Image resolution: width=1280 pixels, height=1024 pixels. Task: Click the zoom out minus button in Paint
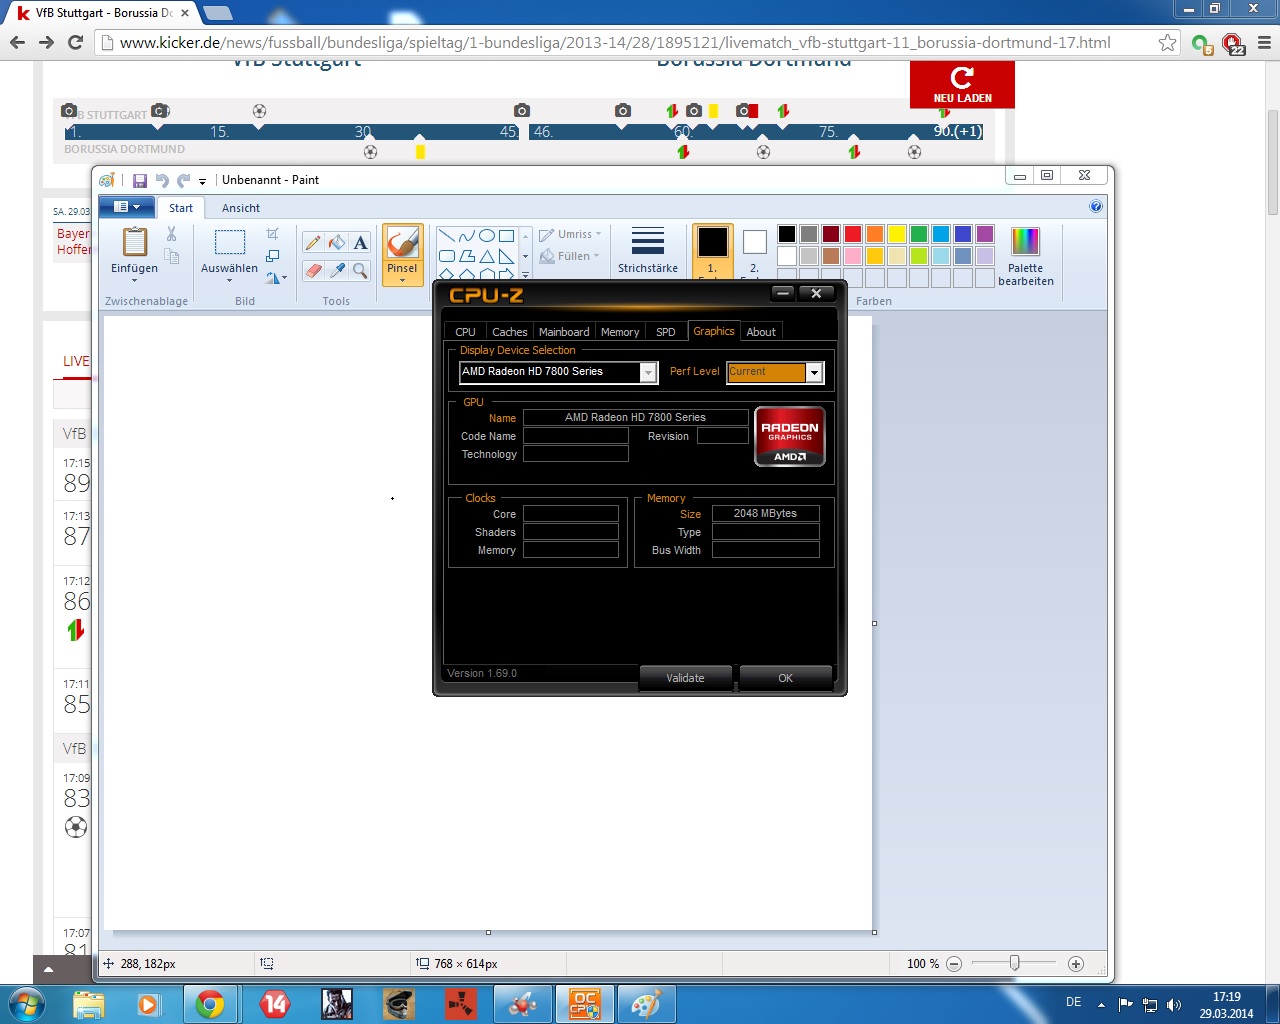pos(954,964)
